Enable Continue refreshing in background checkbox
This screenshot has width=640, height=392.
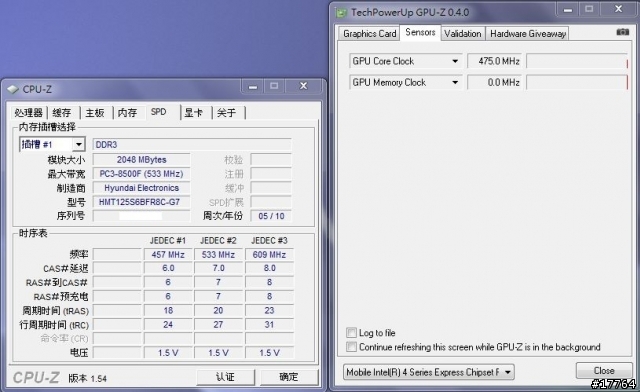click(351, 347)
